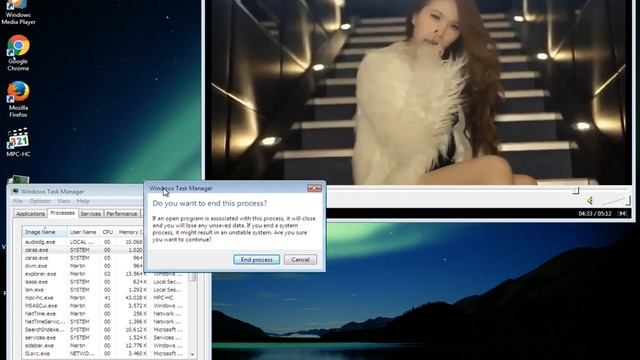Image resolution: width=640 pixels, height=360 pixels.
Task: Select the lsm.exe process row
Action: click(106, 290)
